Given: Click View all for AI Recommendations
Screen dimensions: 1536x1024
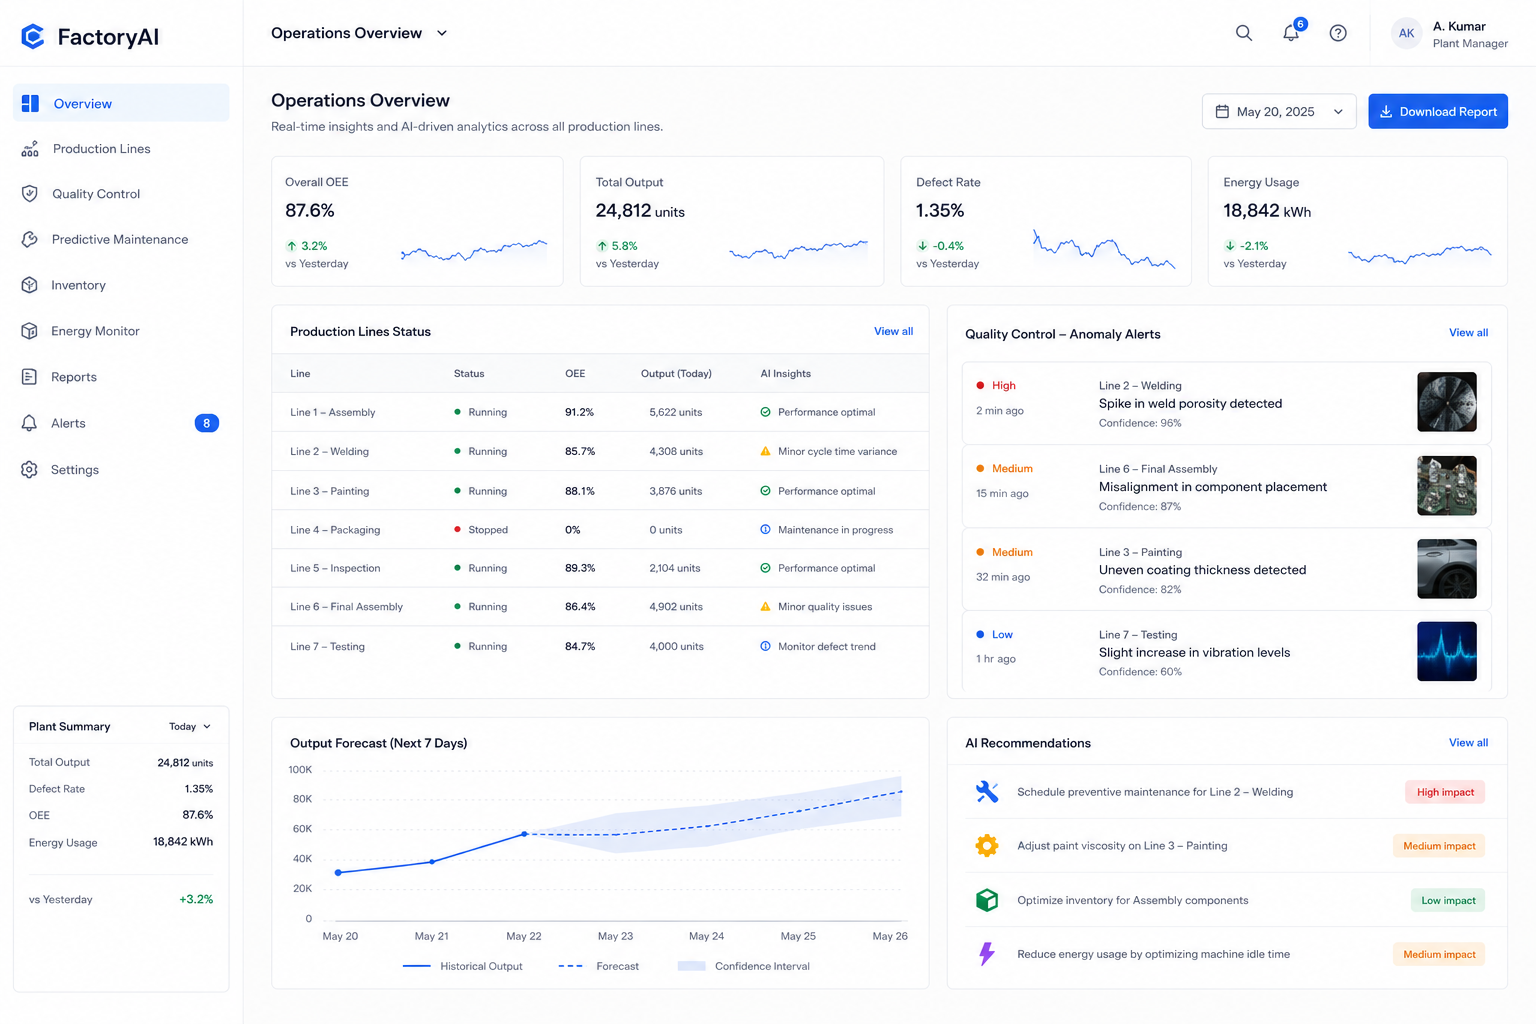Looking at the screenshot, I should pos(1468,743).
